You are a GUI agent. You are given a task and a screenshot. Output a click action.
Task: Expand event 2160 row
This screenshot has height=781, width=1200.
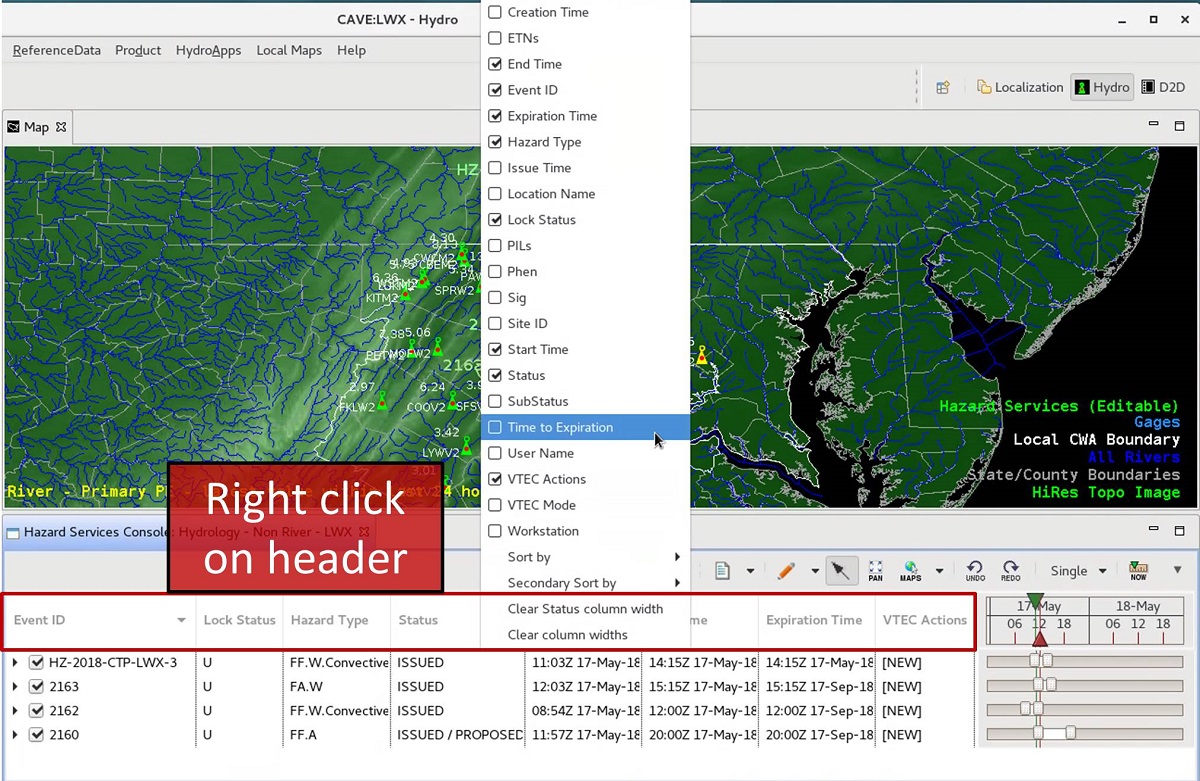pyautogui.click(x=15, y=734)
